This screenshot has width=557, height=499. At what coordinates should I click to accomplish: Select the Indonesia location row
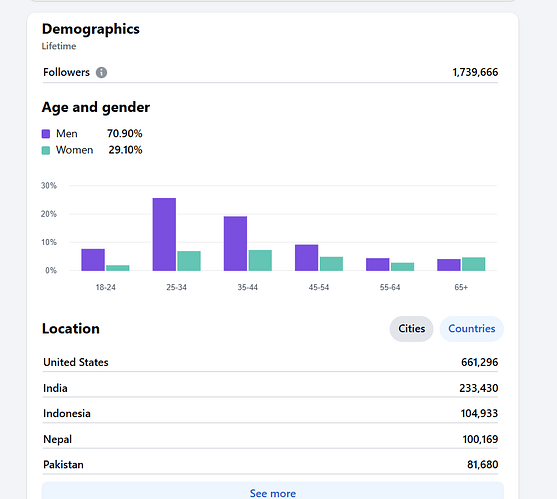(x=270, y=414)
